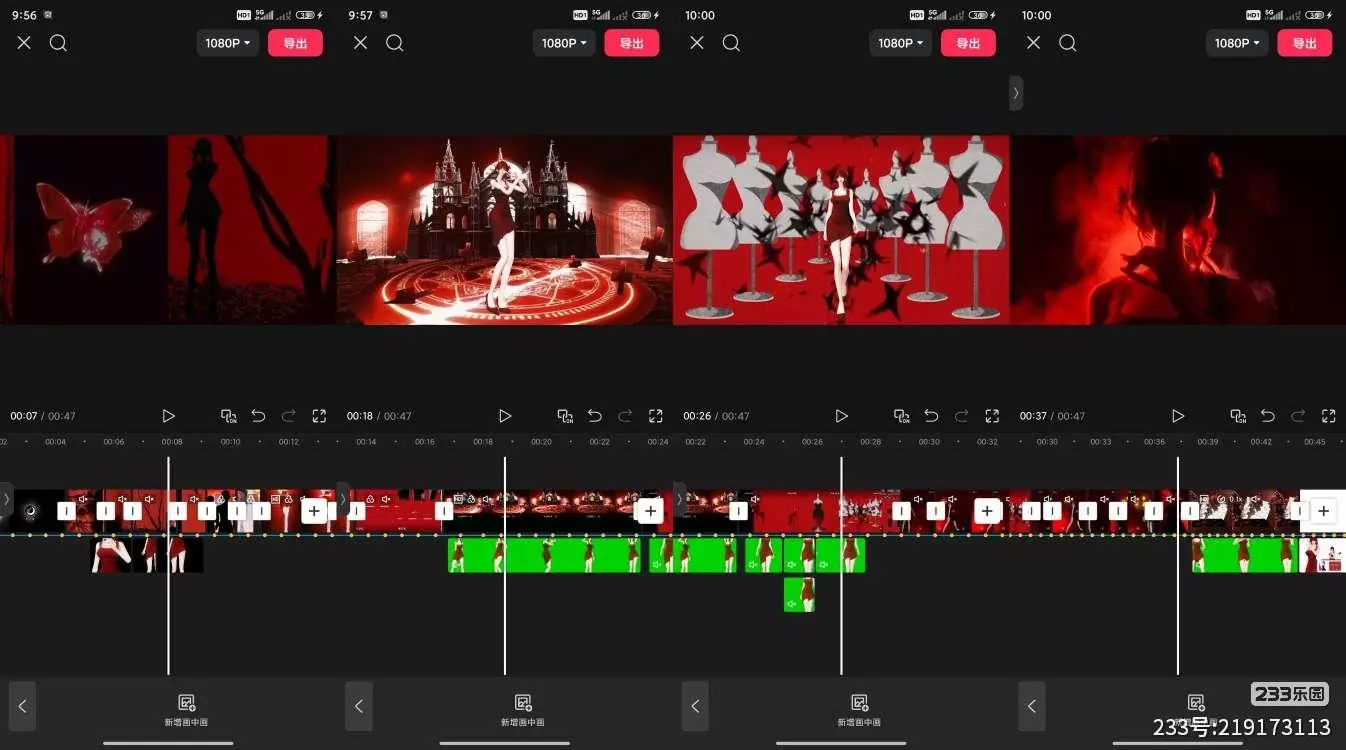Screen dimensions: 1346x750
Task: Tap the cathedral video preview
Action: pyautogui.click(x=505, y=230)
